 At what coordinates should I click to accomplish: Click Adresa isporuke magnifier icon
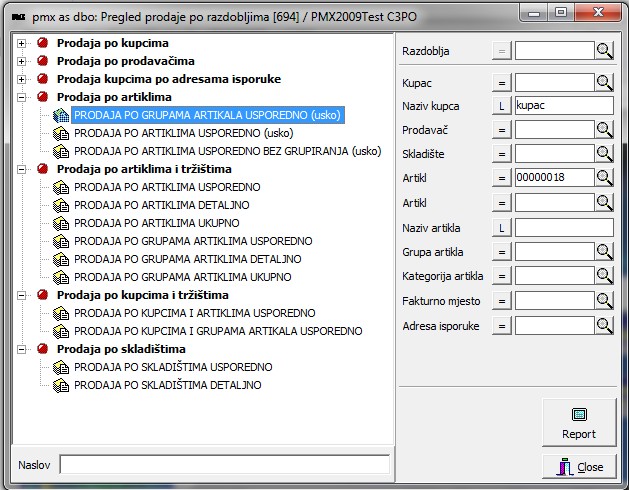[605, 325]
